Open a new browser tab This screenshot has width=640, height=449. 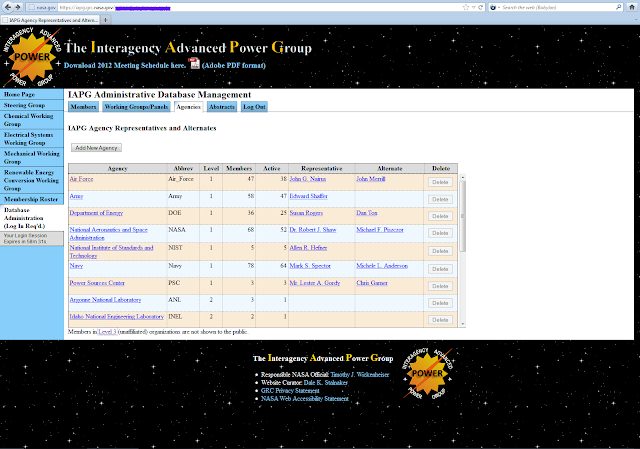coord(105,20)
